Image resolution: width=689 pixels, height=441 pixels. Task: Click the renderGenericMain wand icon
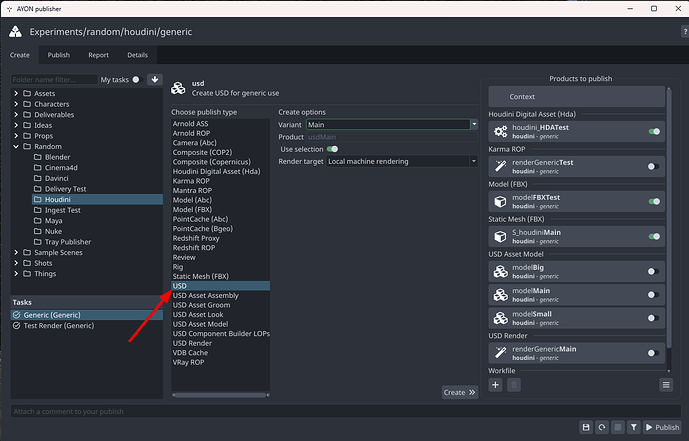pos(500,353)
